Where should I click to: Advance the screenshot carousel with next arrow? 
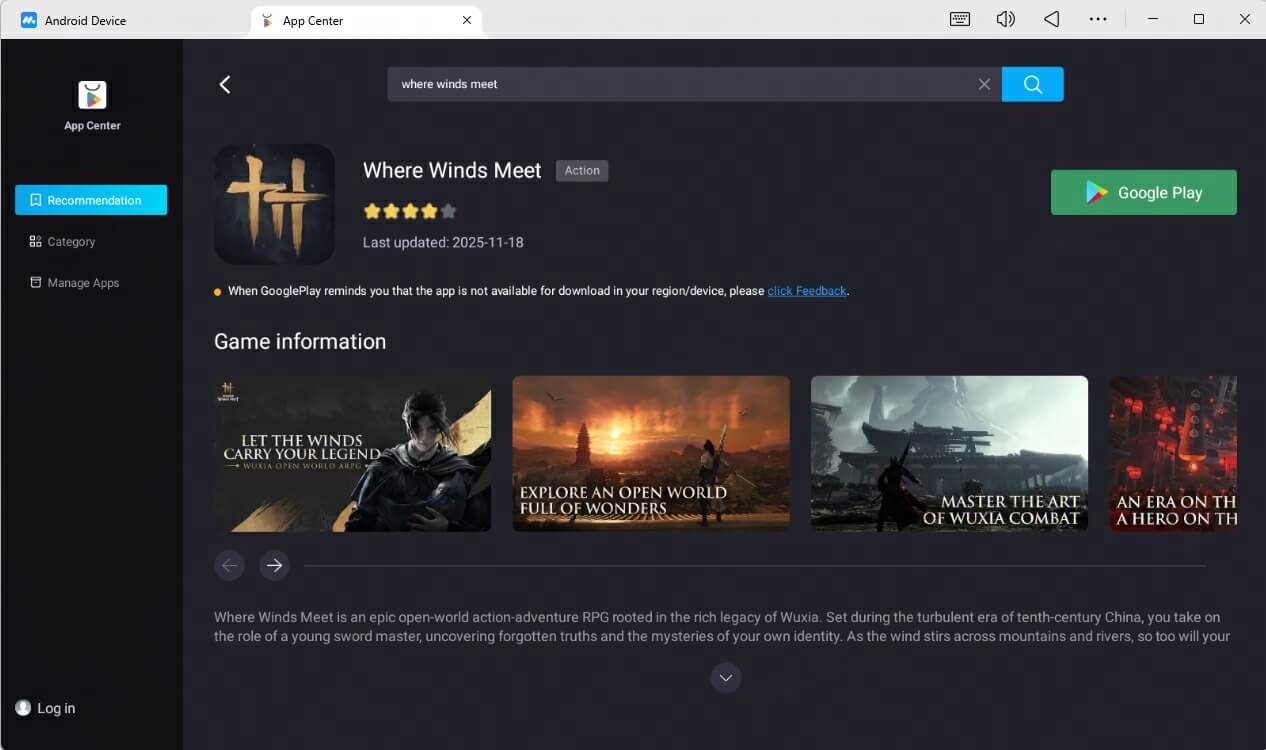274,565
